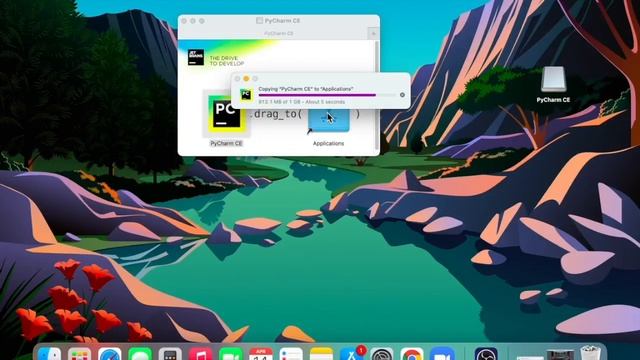Select the PyCharm CE label under the app icon

226,143
